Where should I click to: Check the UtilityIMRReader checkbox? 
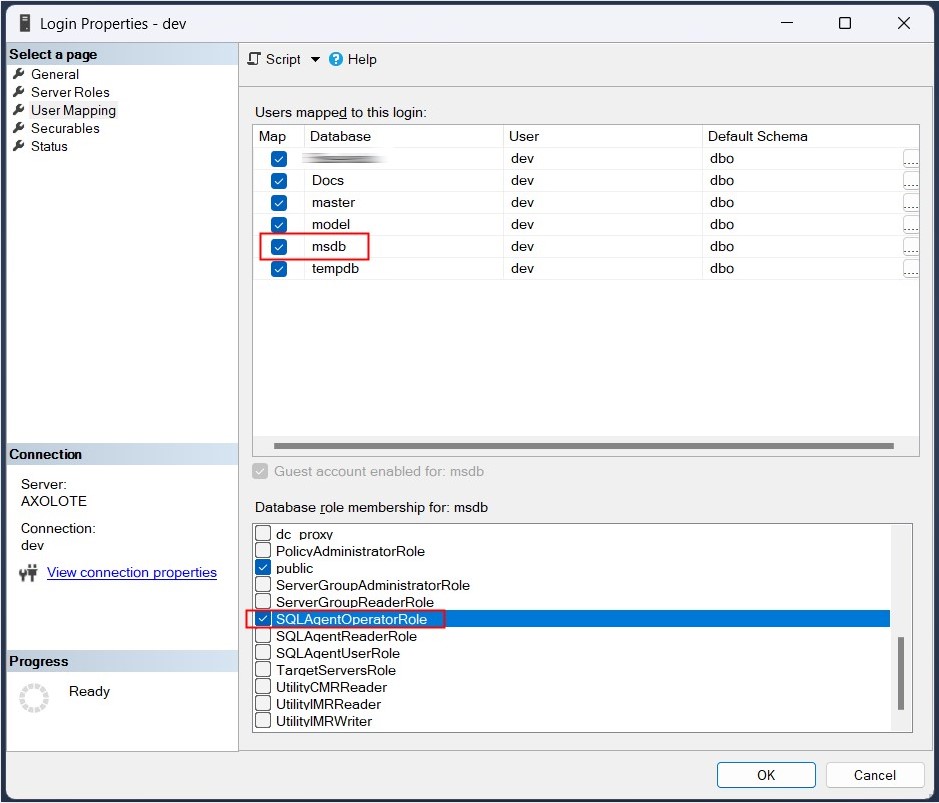[x=263, y=704]
